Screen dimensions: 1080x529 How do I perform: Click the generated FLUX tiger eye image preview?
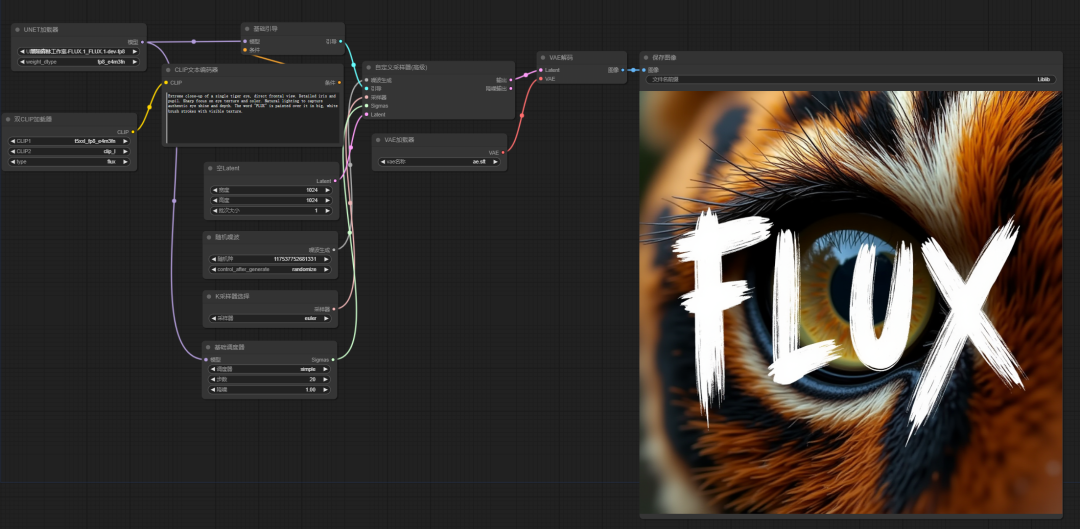coord(851,302)
